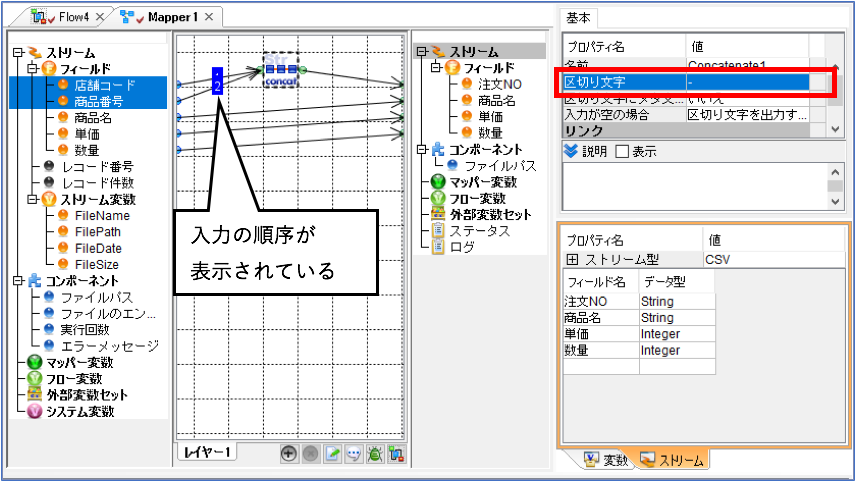Click the 実行回数 blue sphere icon
This screenshot has height=482, width=856.
click(49, 330)
